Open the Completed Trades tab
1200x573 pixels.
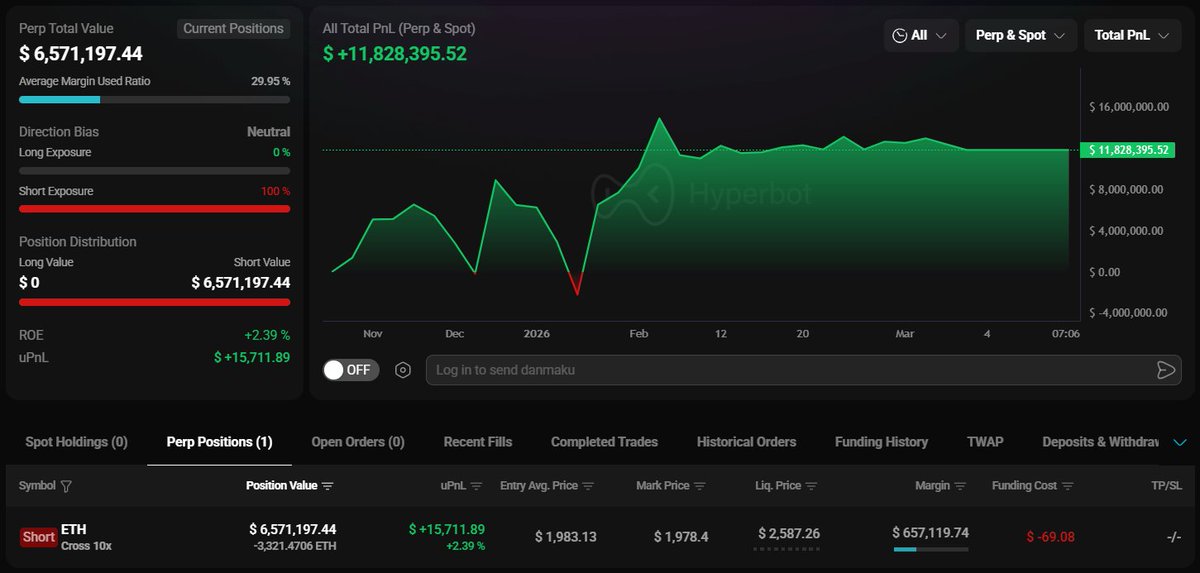[x=604, y=442]
